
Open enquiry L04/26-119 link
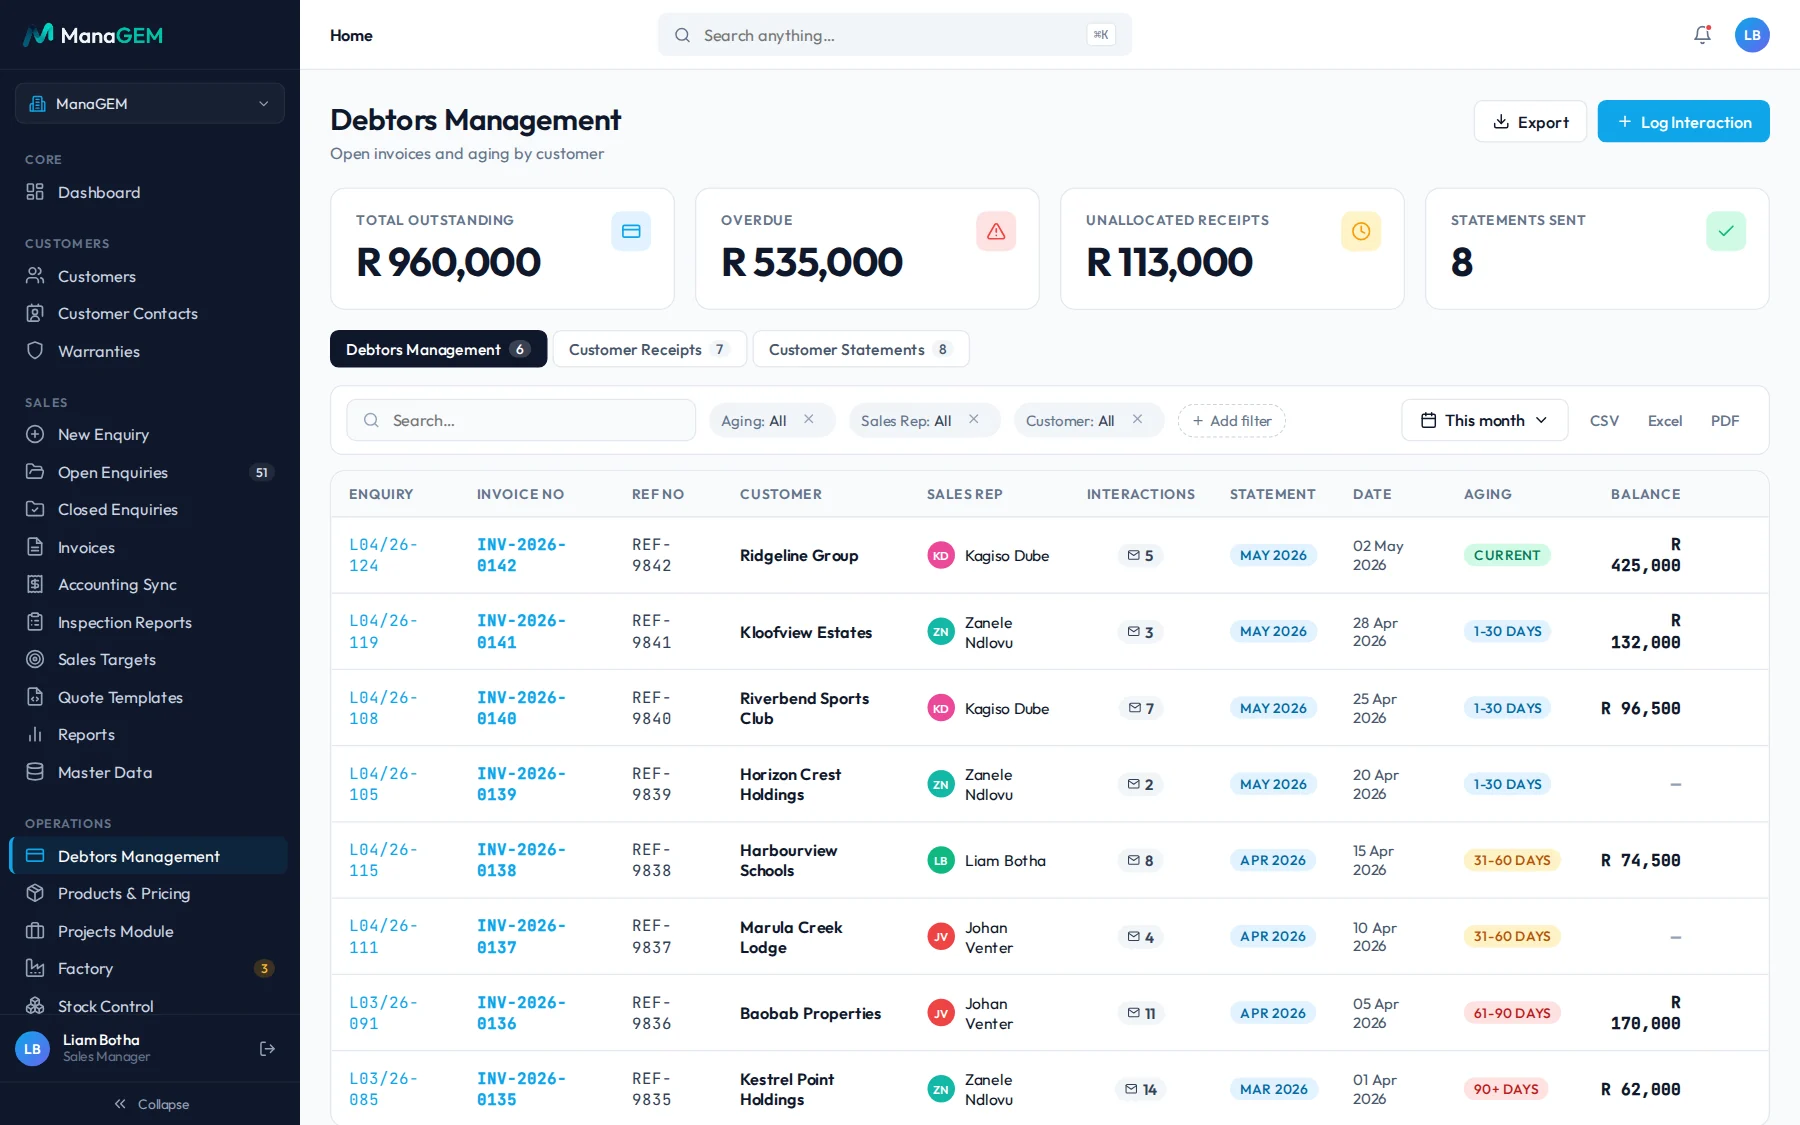tap(383, 631)
